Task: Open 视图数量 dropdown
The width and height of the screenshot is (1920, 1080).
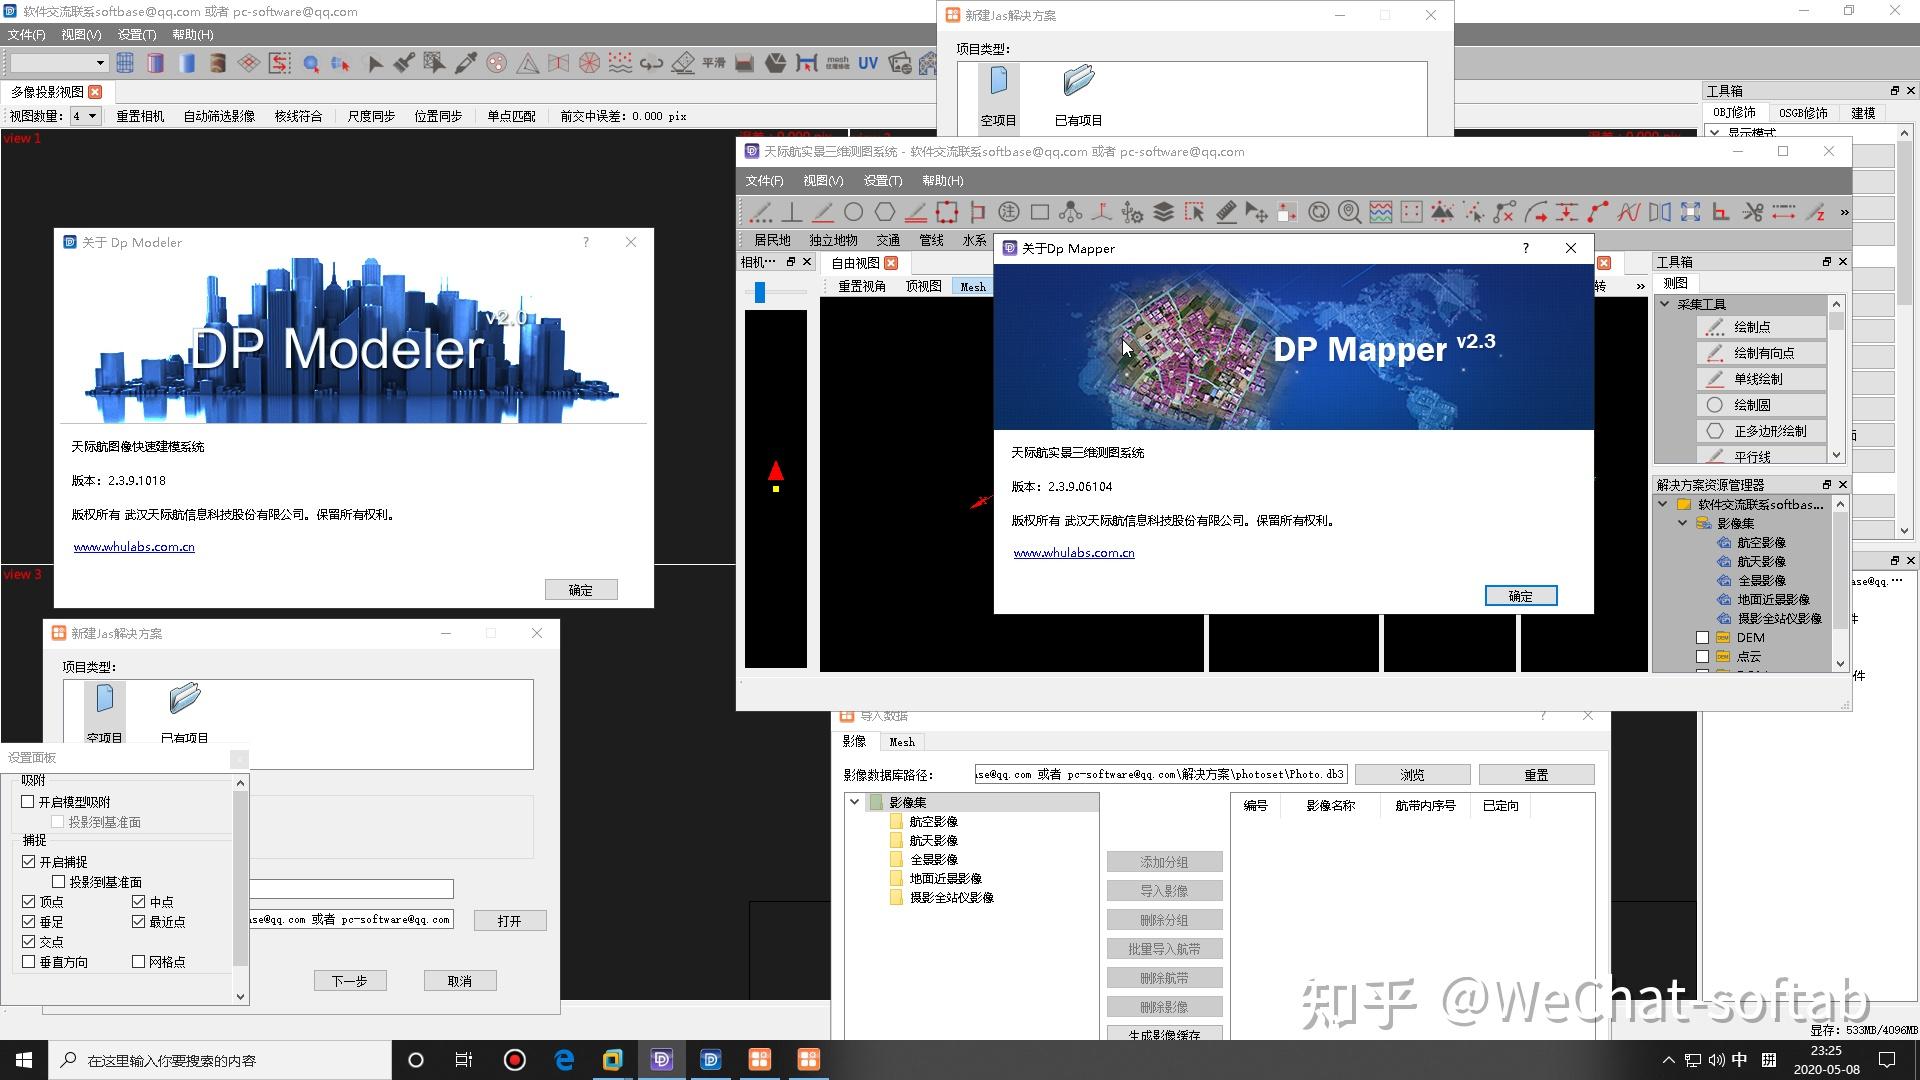Action: (x=85, y=116)
